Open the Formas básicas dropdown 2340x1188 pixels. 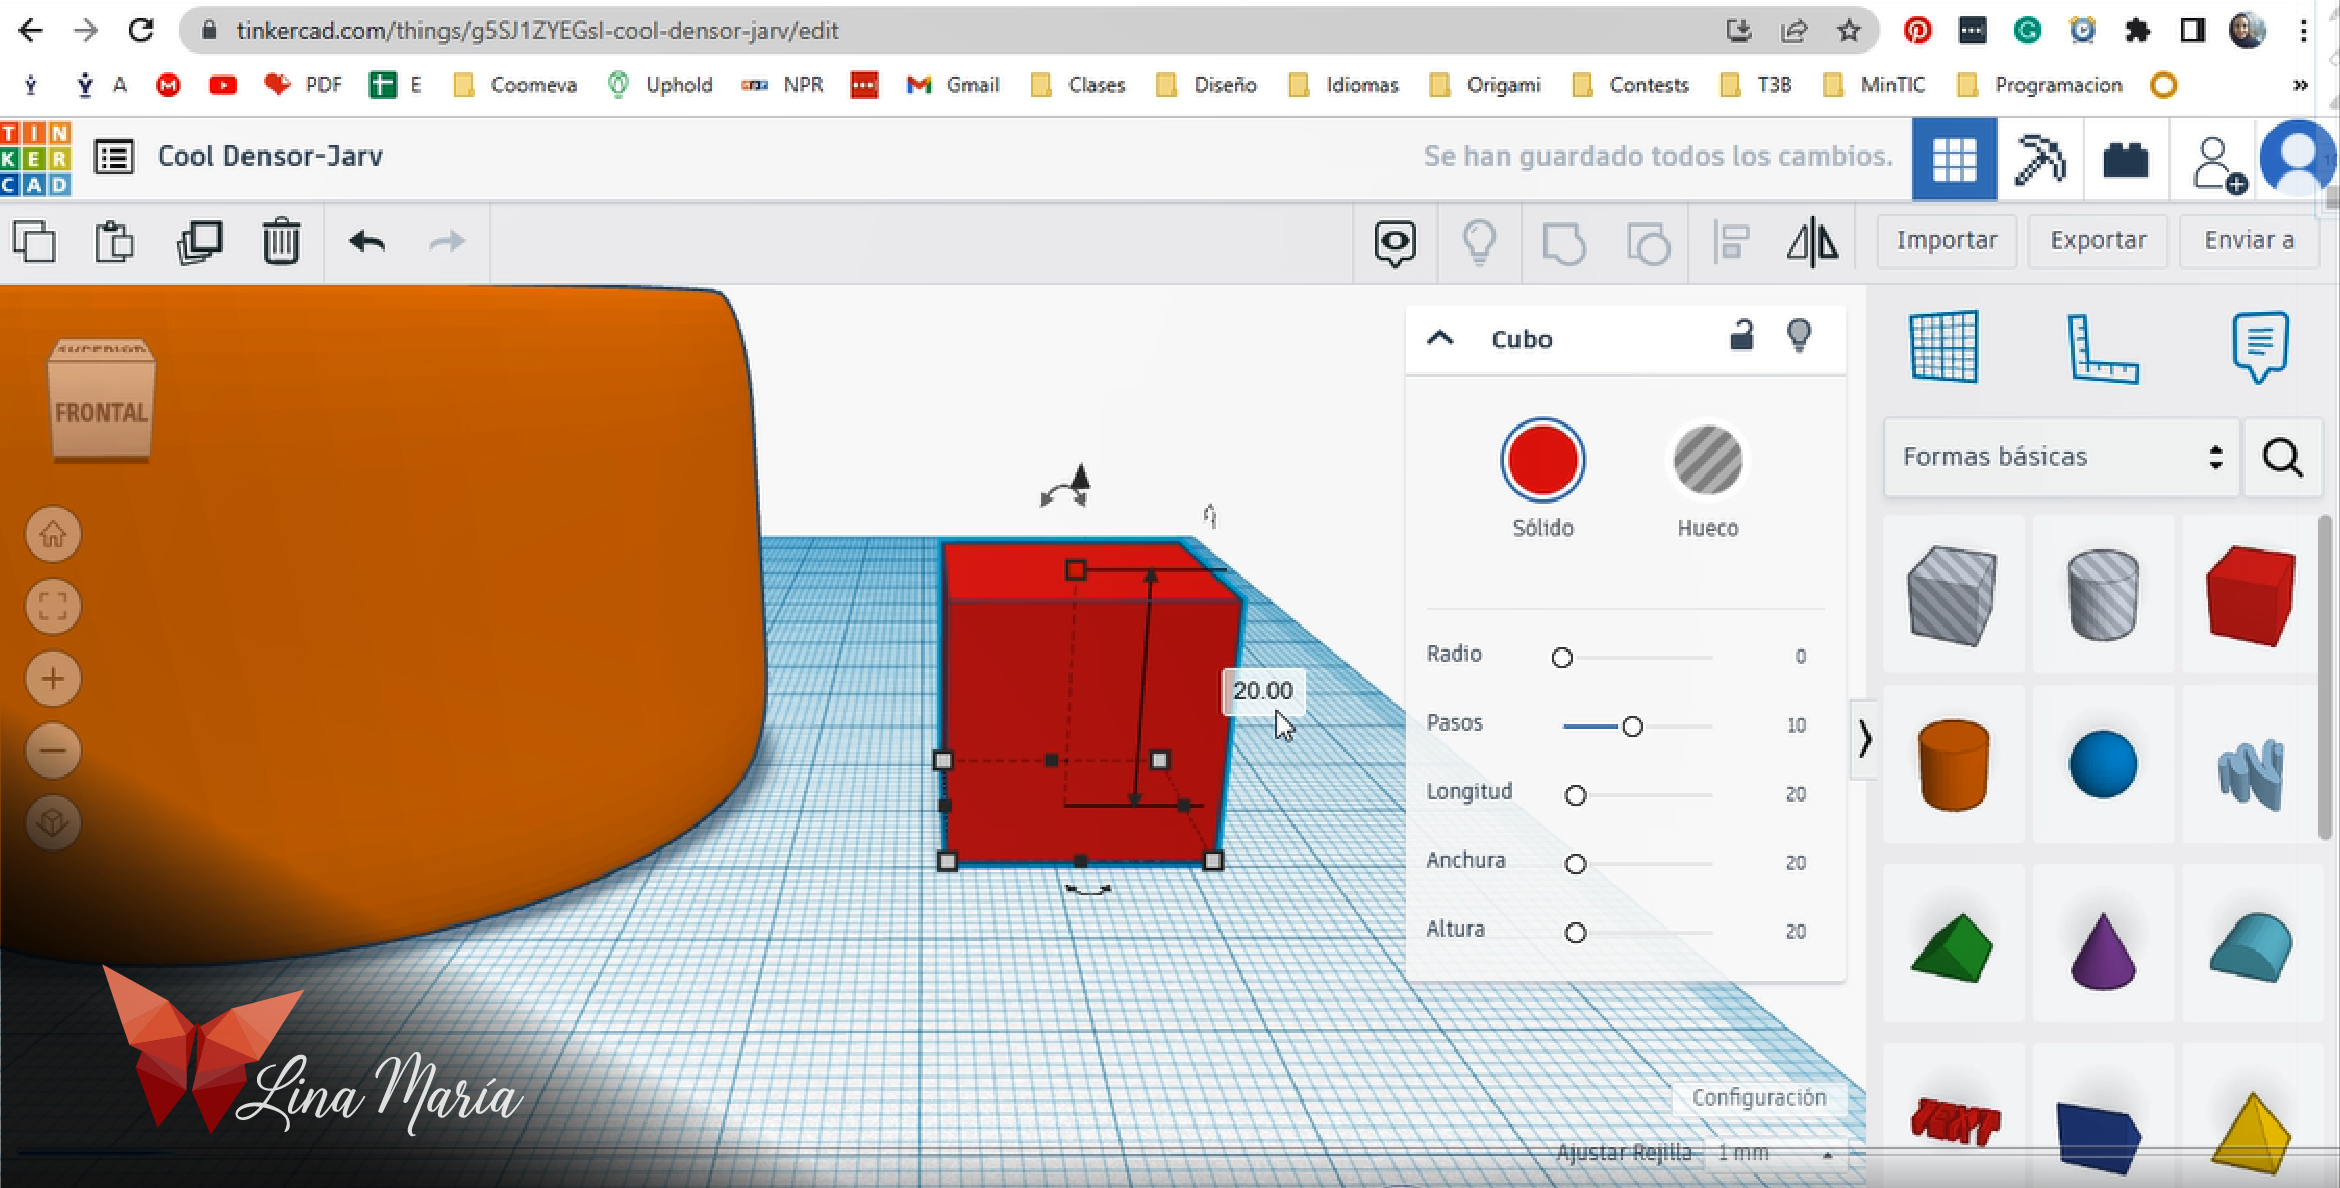[2060, 457]
